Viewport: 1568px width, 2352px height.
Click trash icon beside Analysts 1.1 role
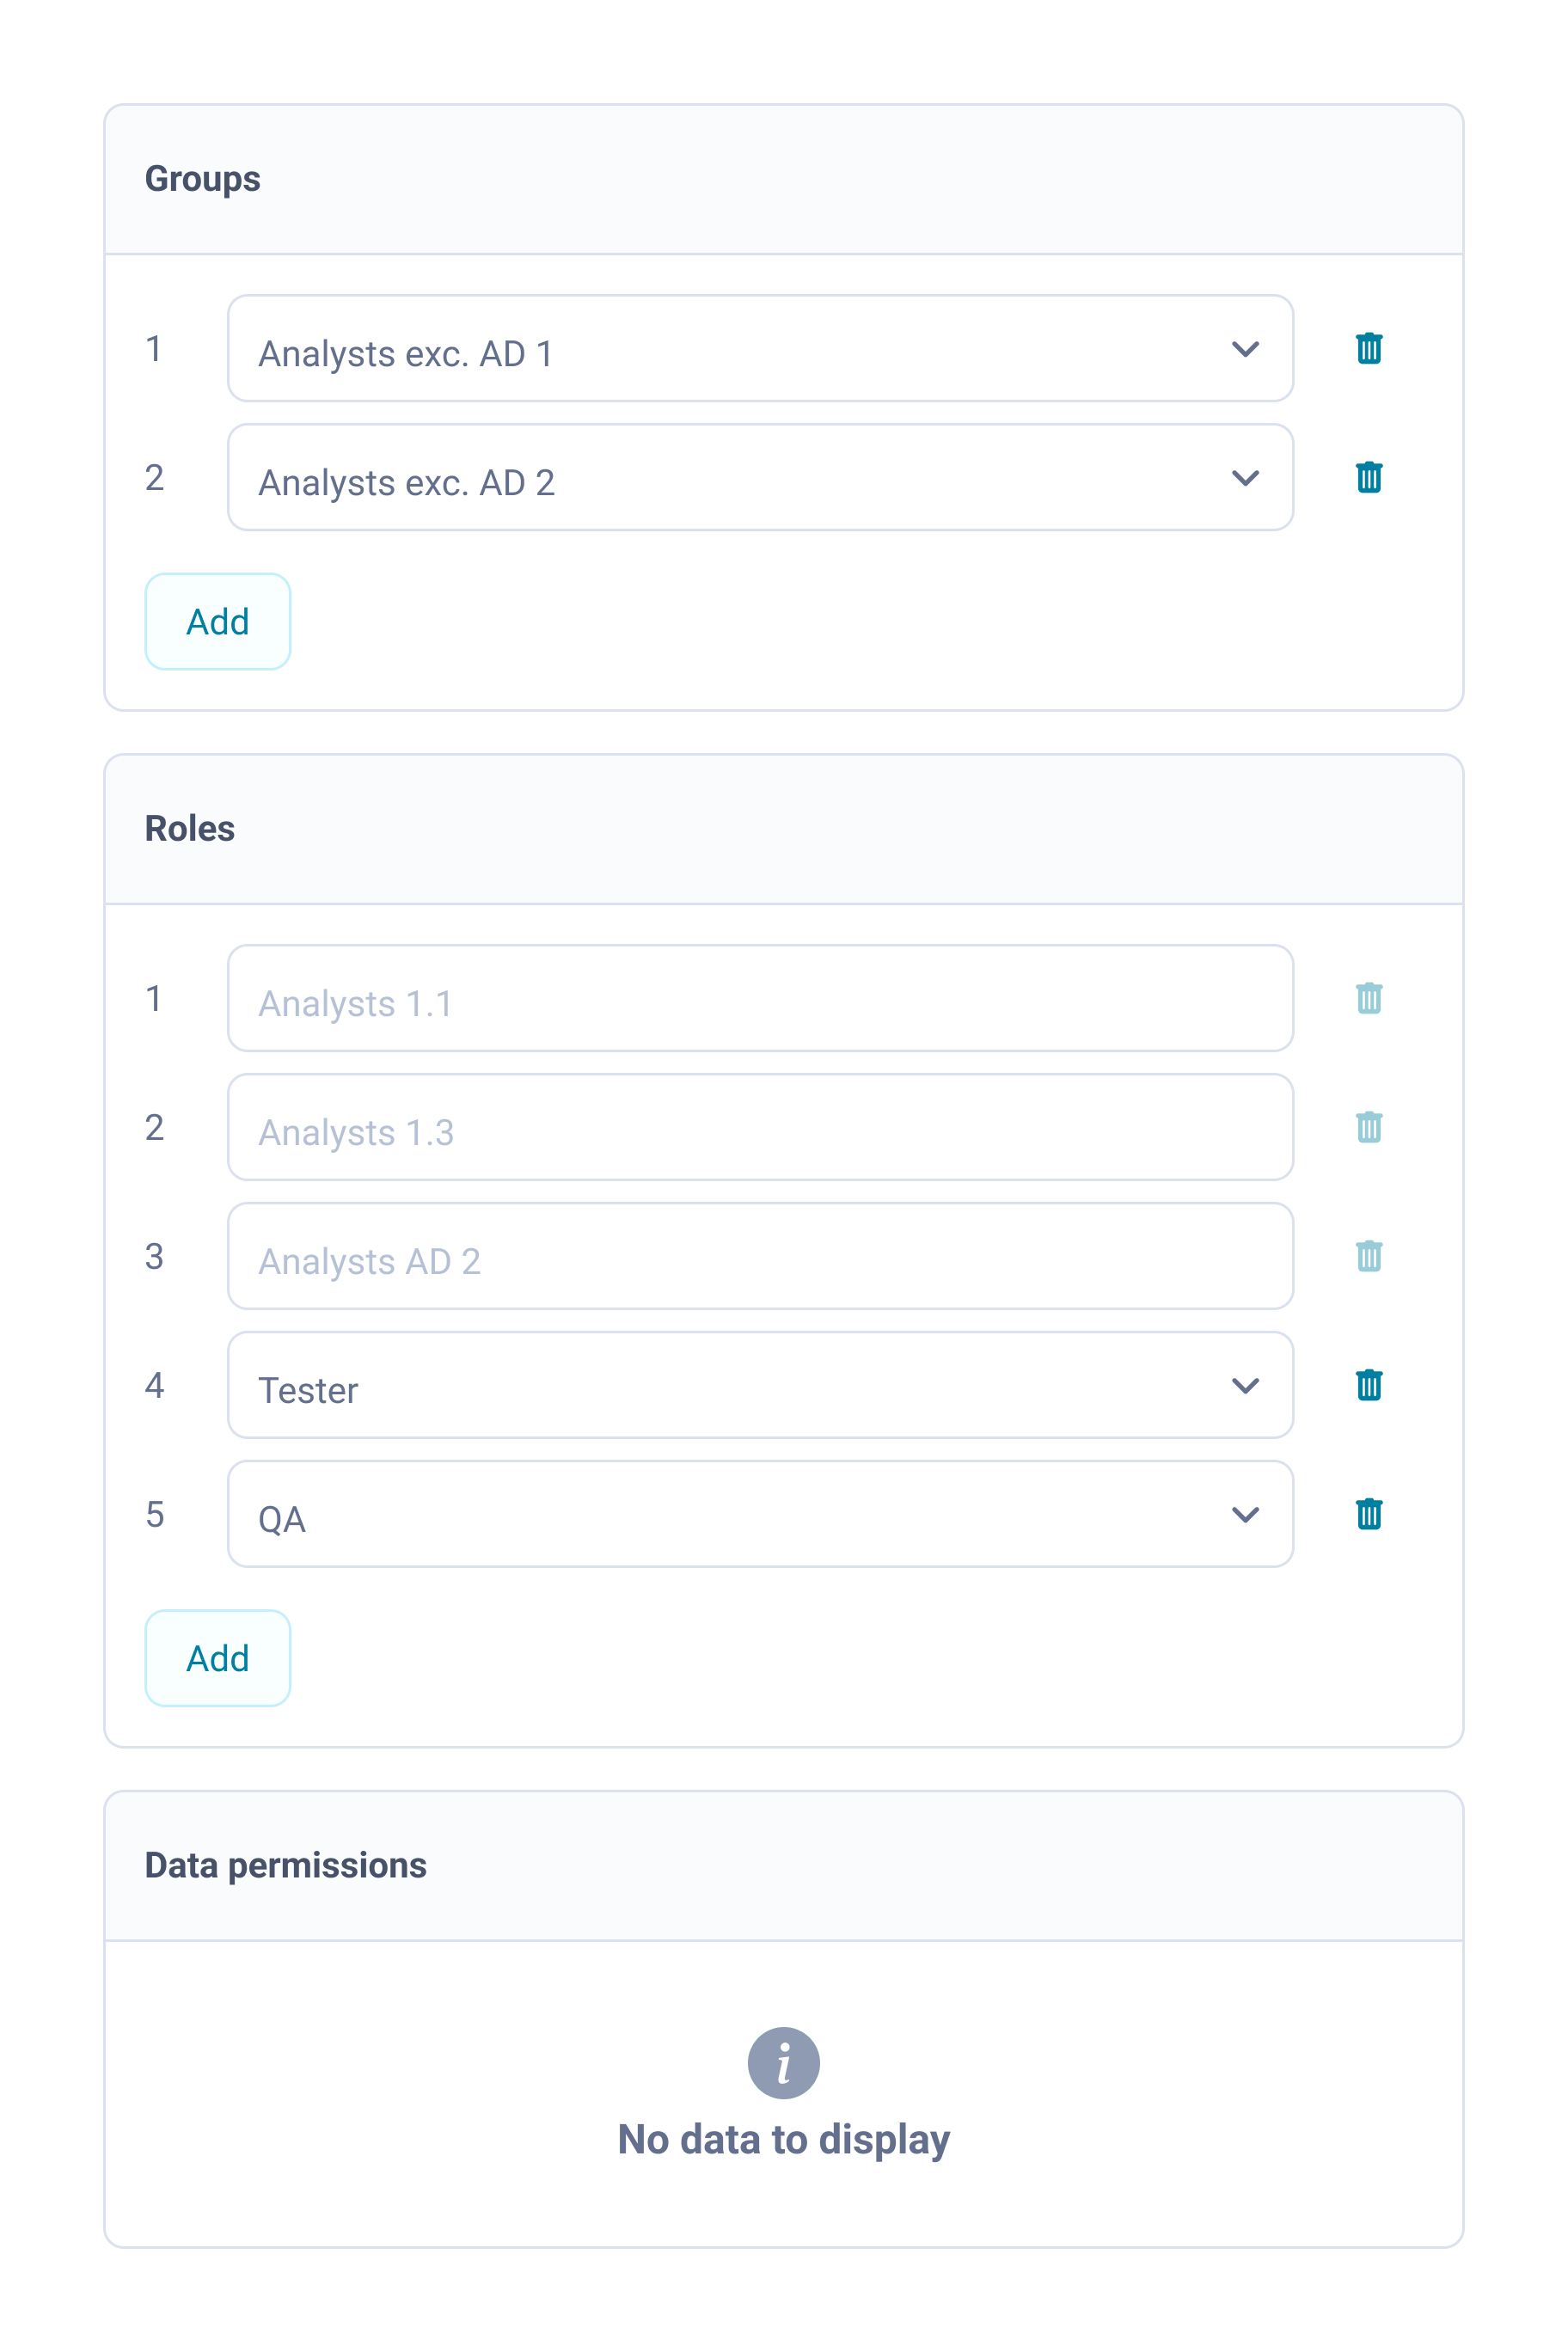1368,998
